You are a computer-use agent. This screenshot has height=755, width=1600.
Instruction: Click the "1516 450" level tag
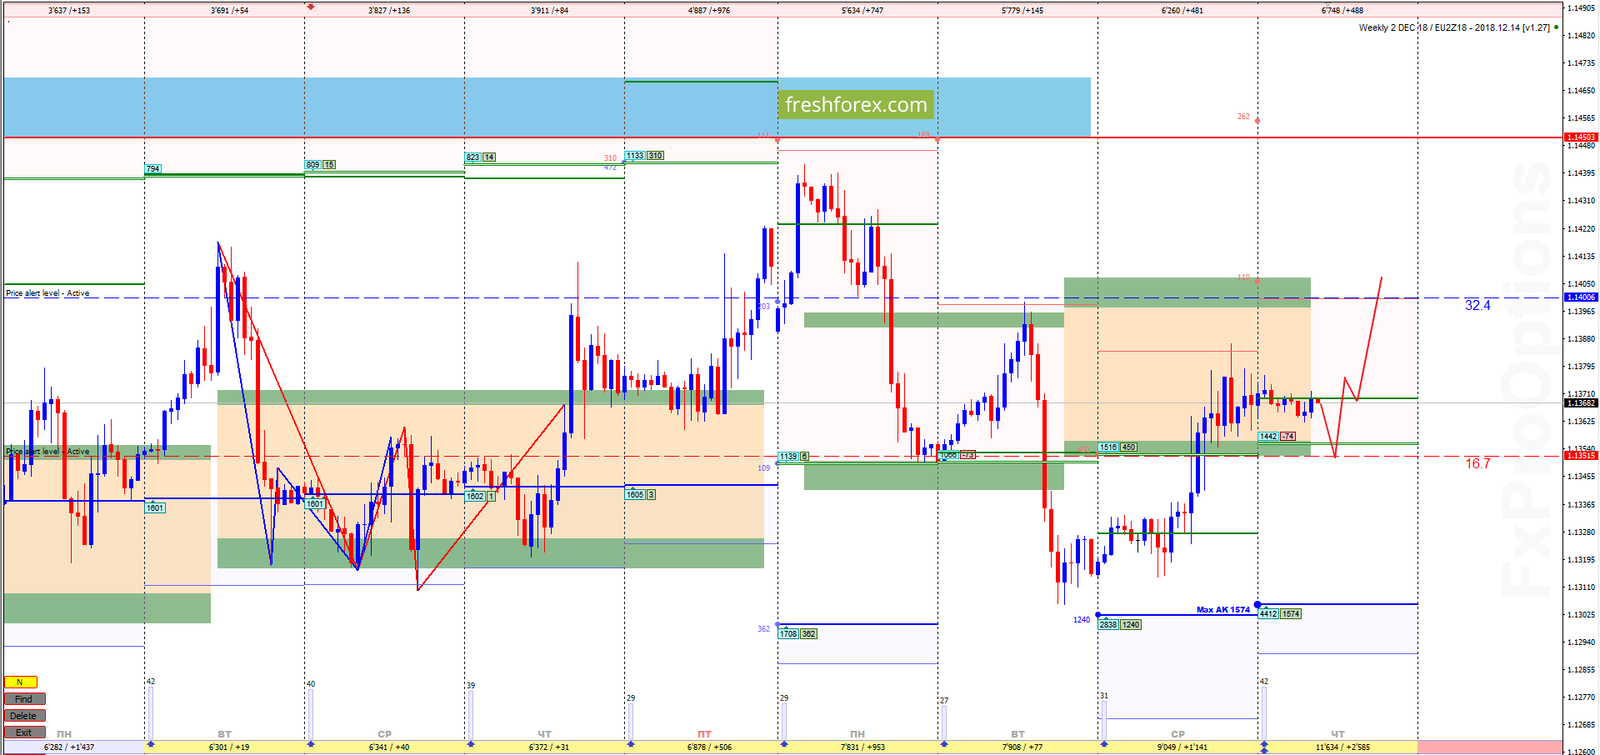click(1117, 448)
